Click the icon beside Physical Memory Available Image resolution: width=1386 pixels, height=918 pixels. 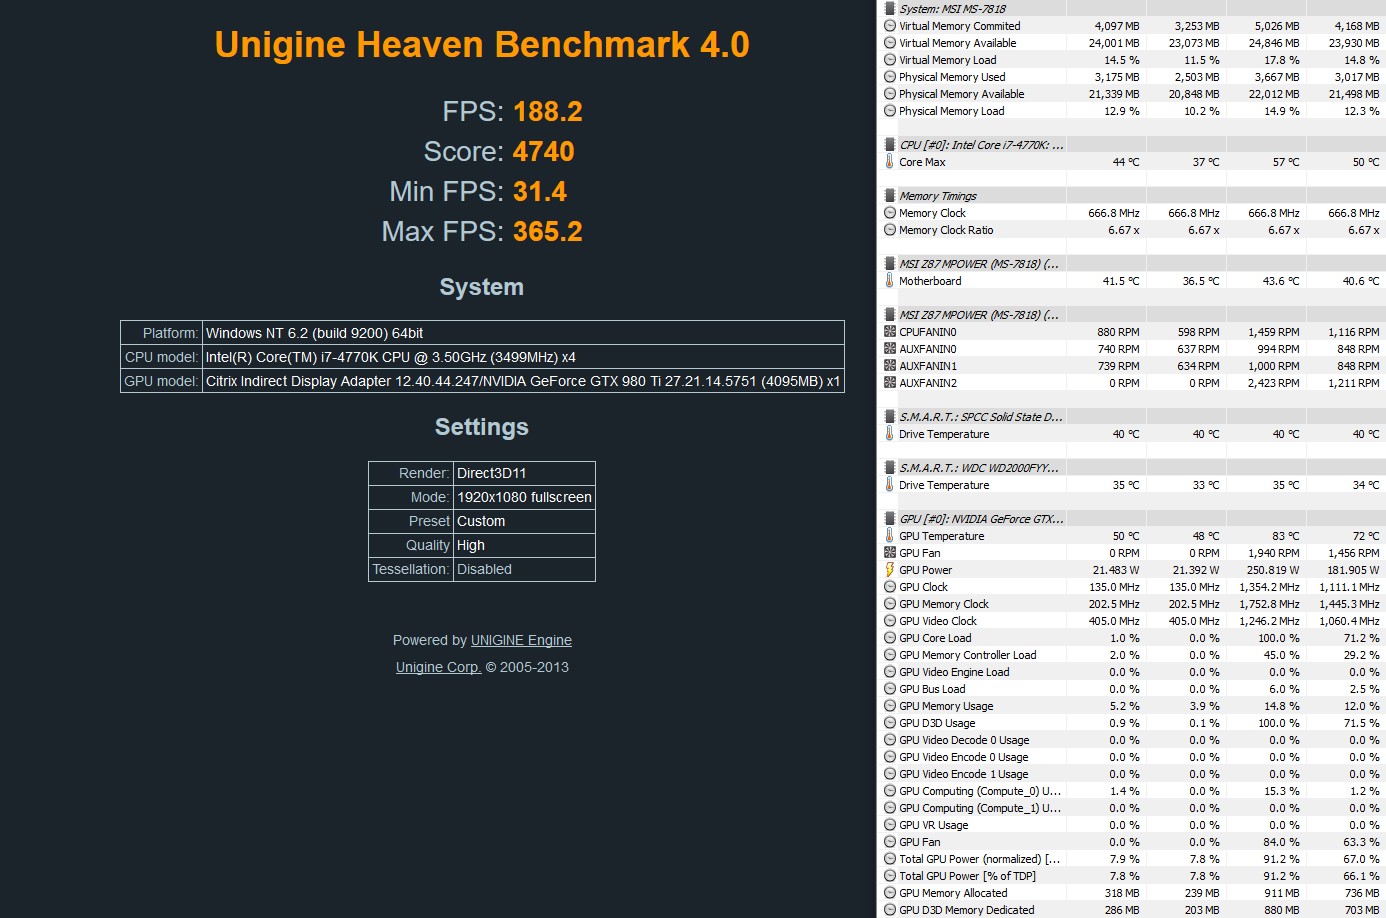click(890, 94)
